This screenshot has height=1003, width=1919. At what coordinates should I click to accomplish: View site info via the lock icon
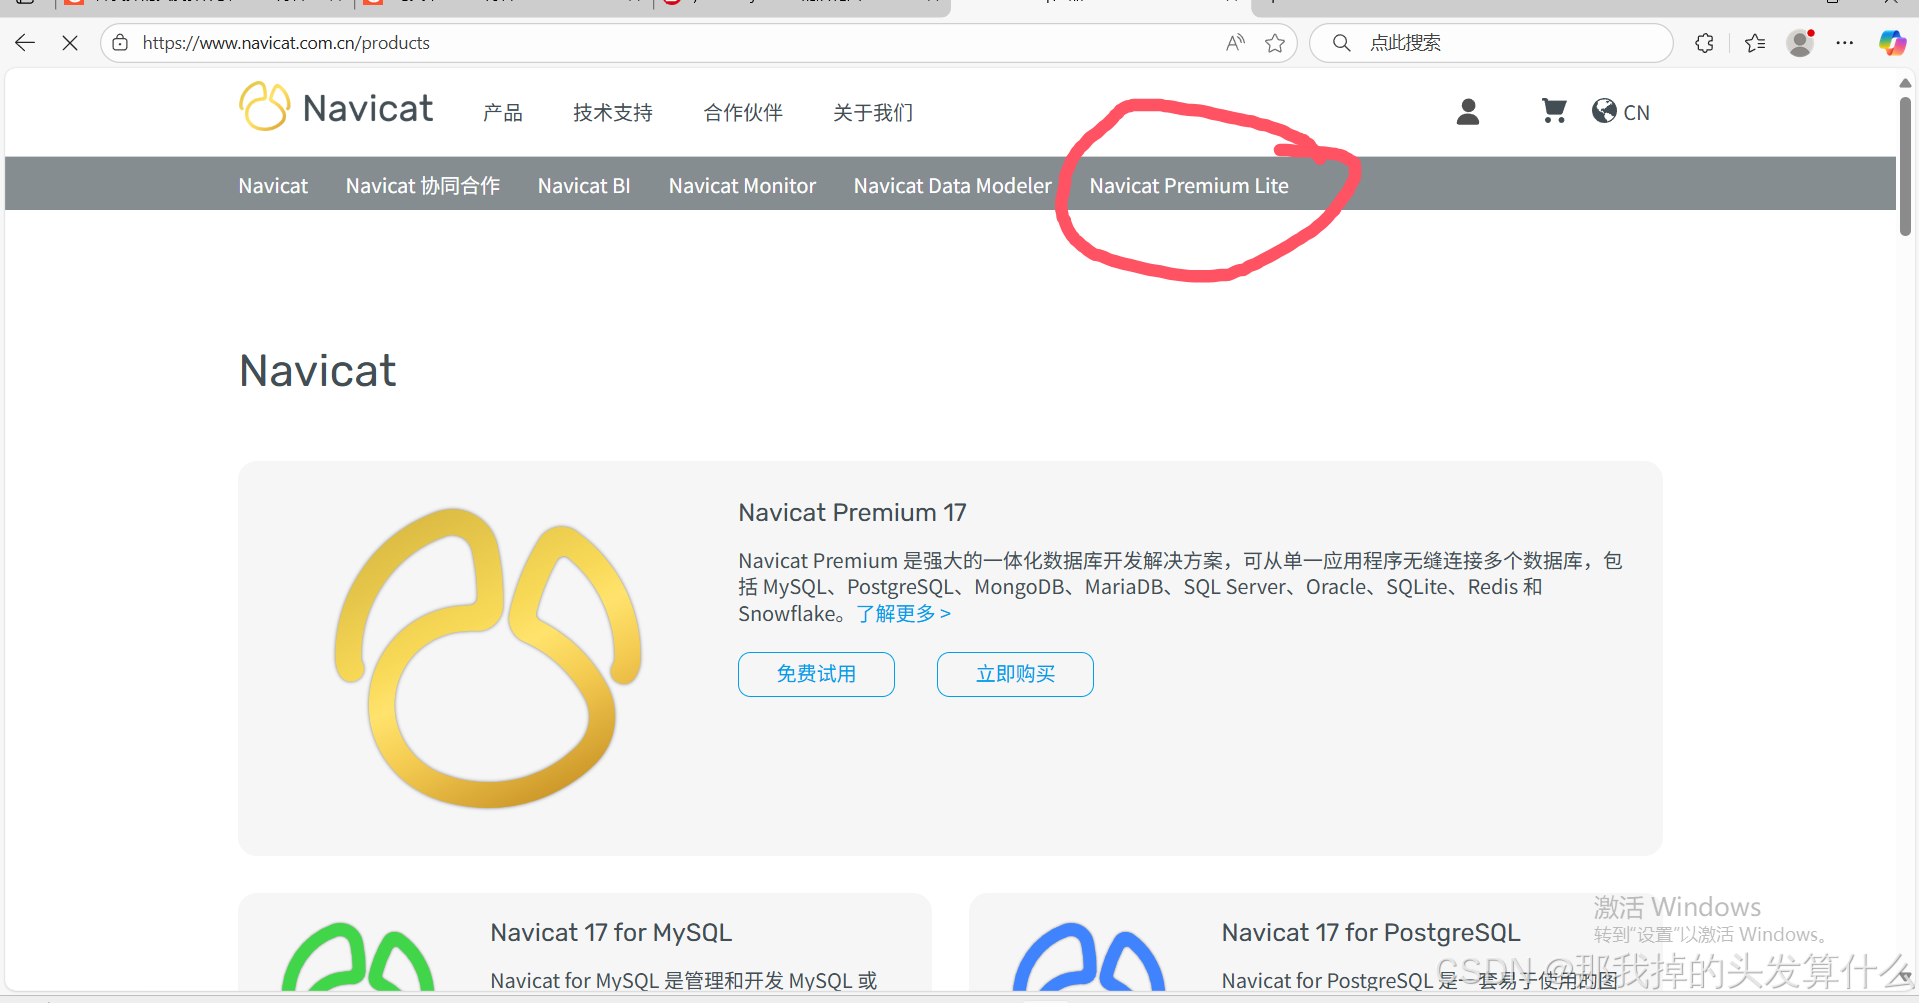pyautogui.click(x=120, y=43)
